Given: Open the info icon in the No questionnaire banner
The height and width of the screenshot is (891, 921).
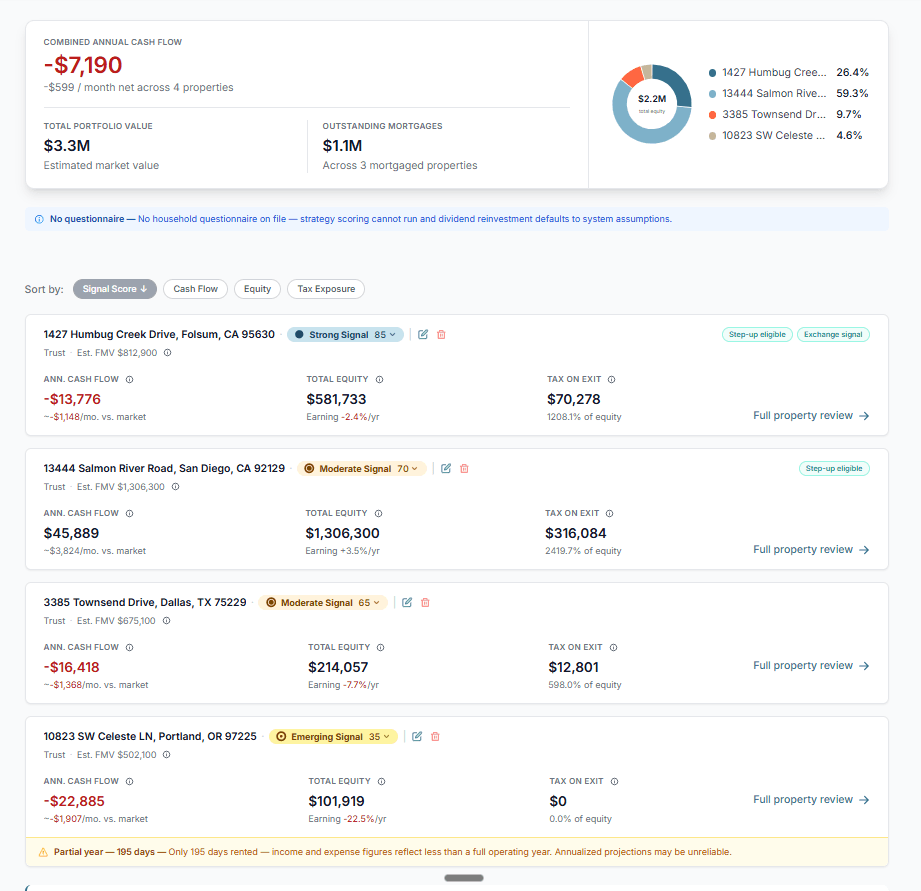Looking at the screenshot, I should pos(38,218).
